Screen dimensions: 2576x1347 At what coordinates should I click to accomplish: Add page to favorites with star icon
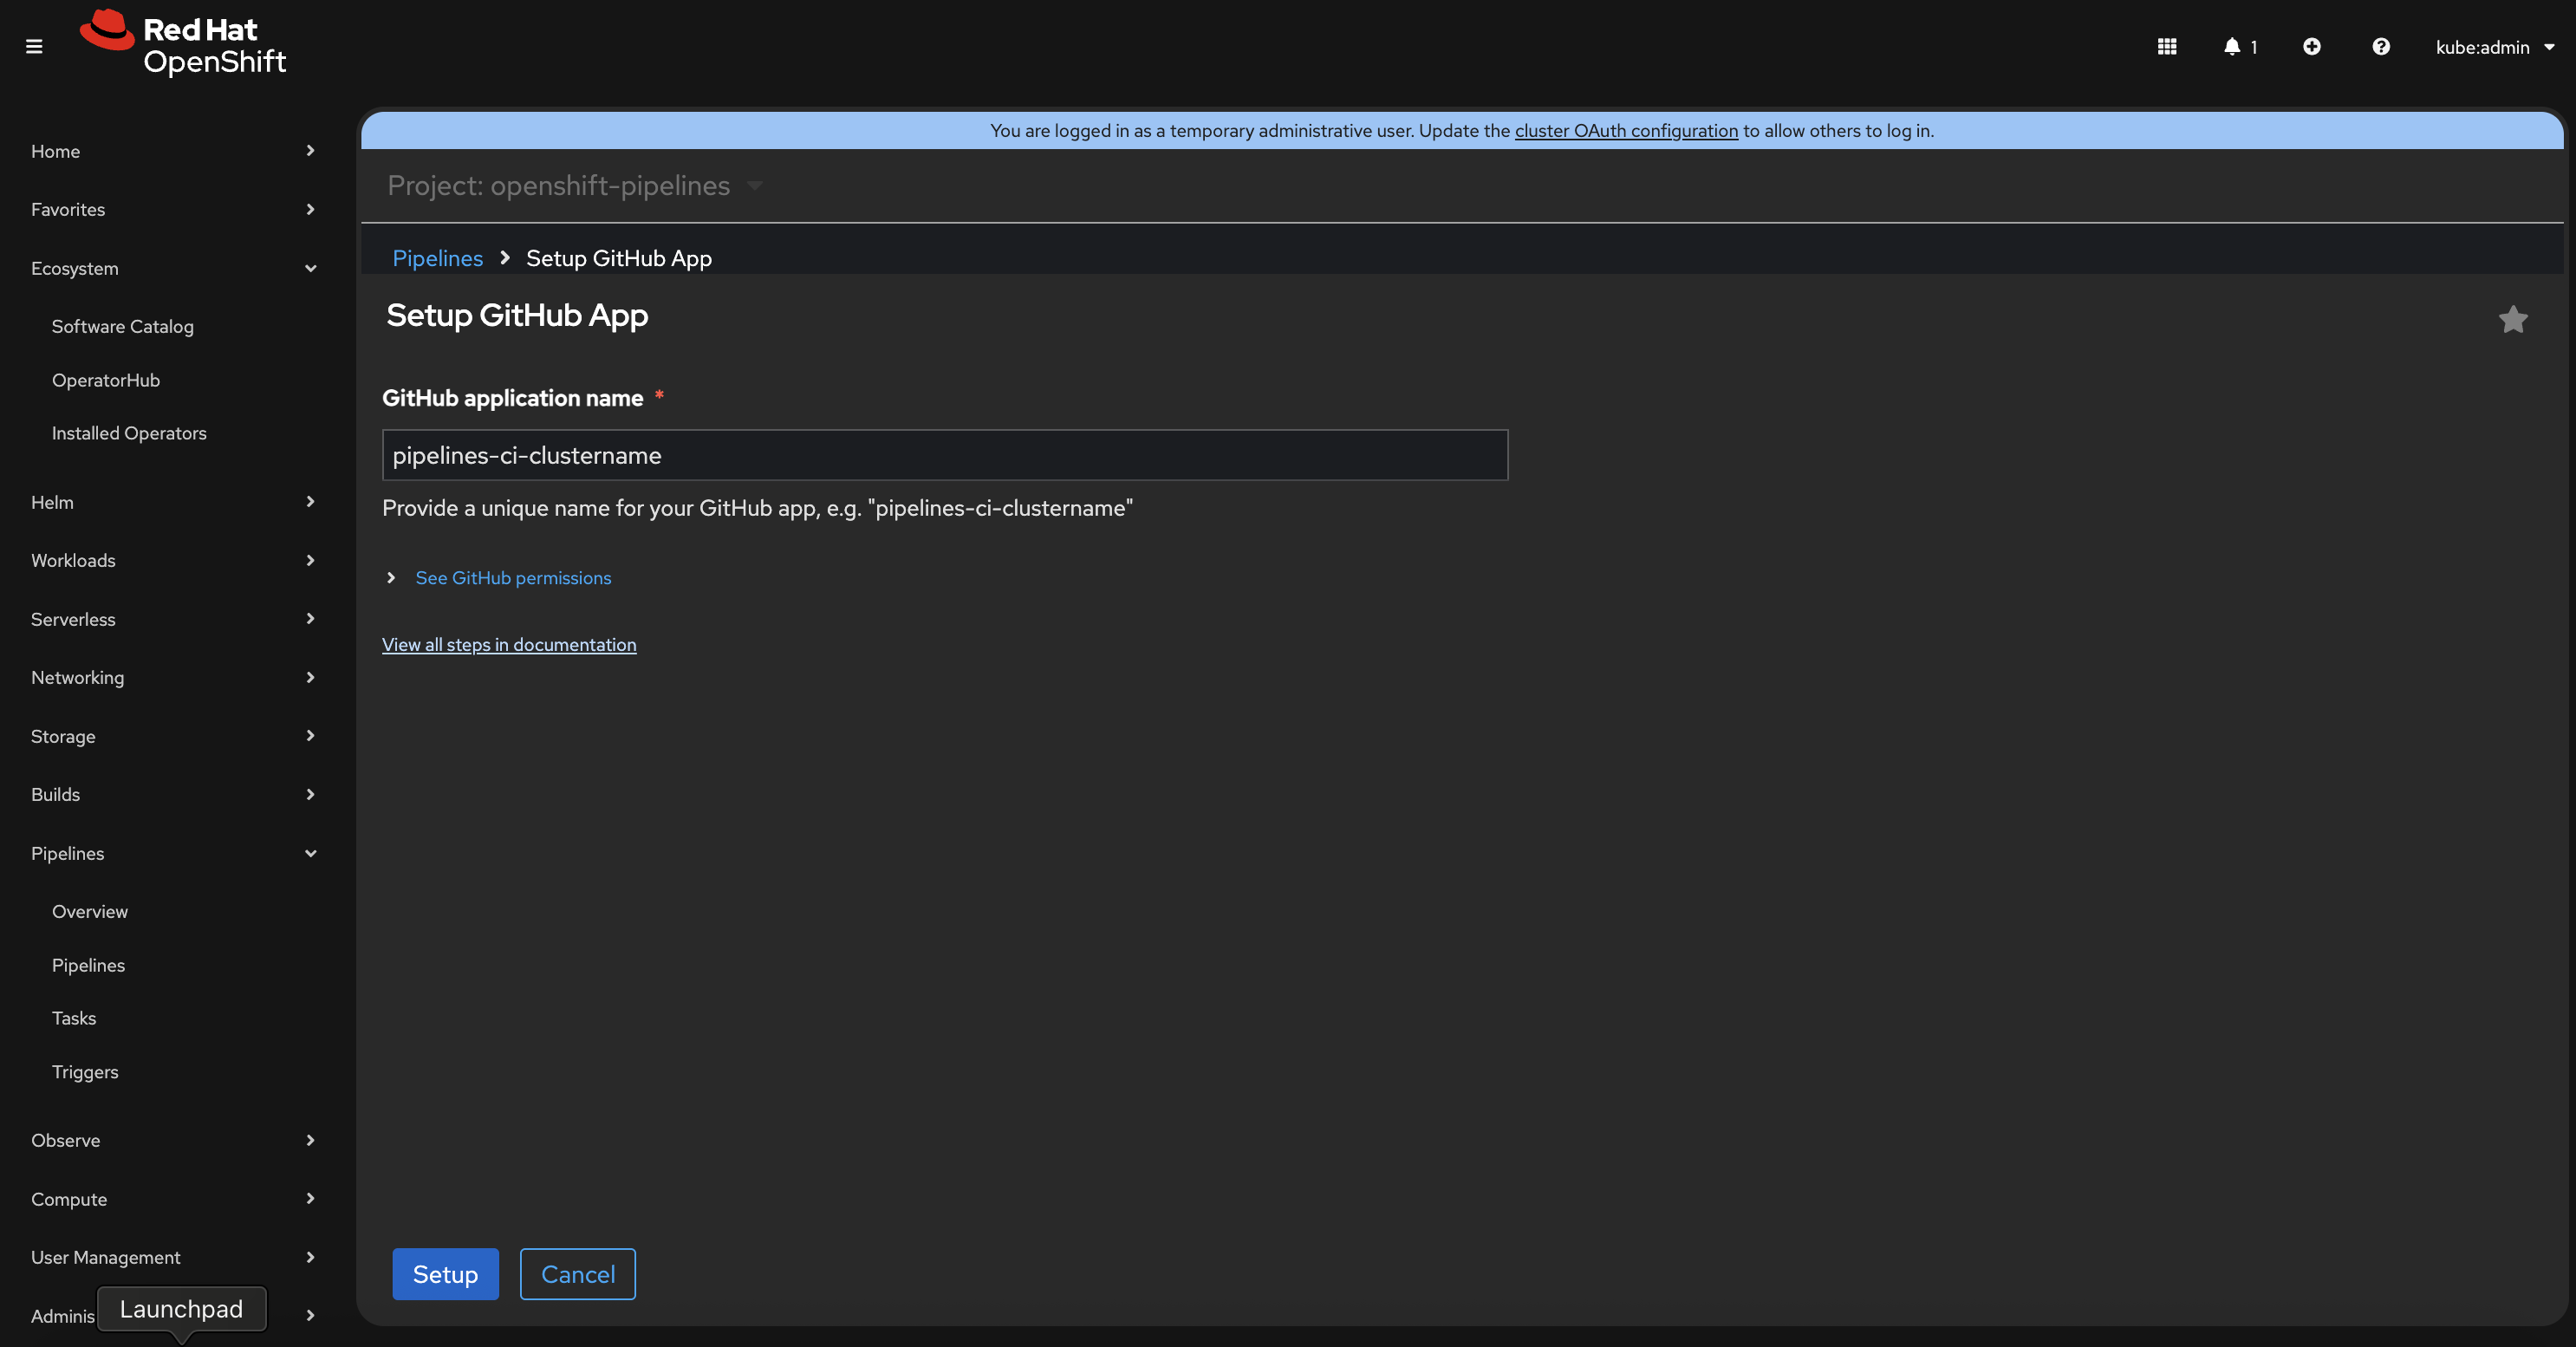tap(2512, 319)
